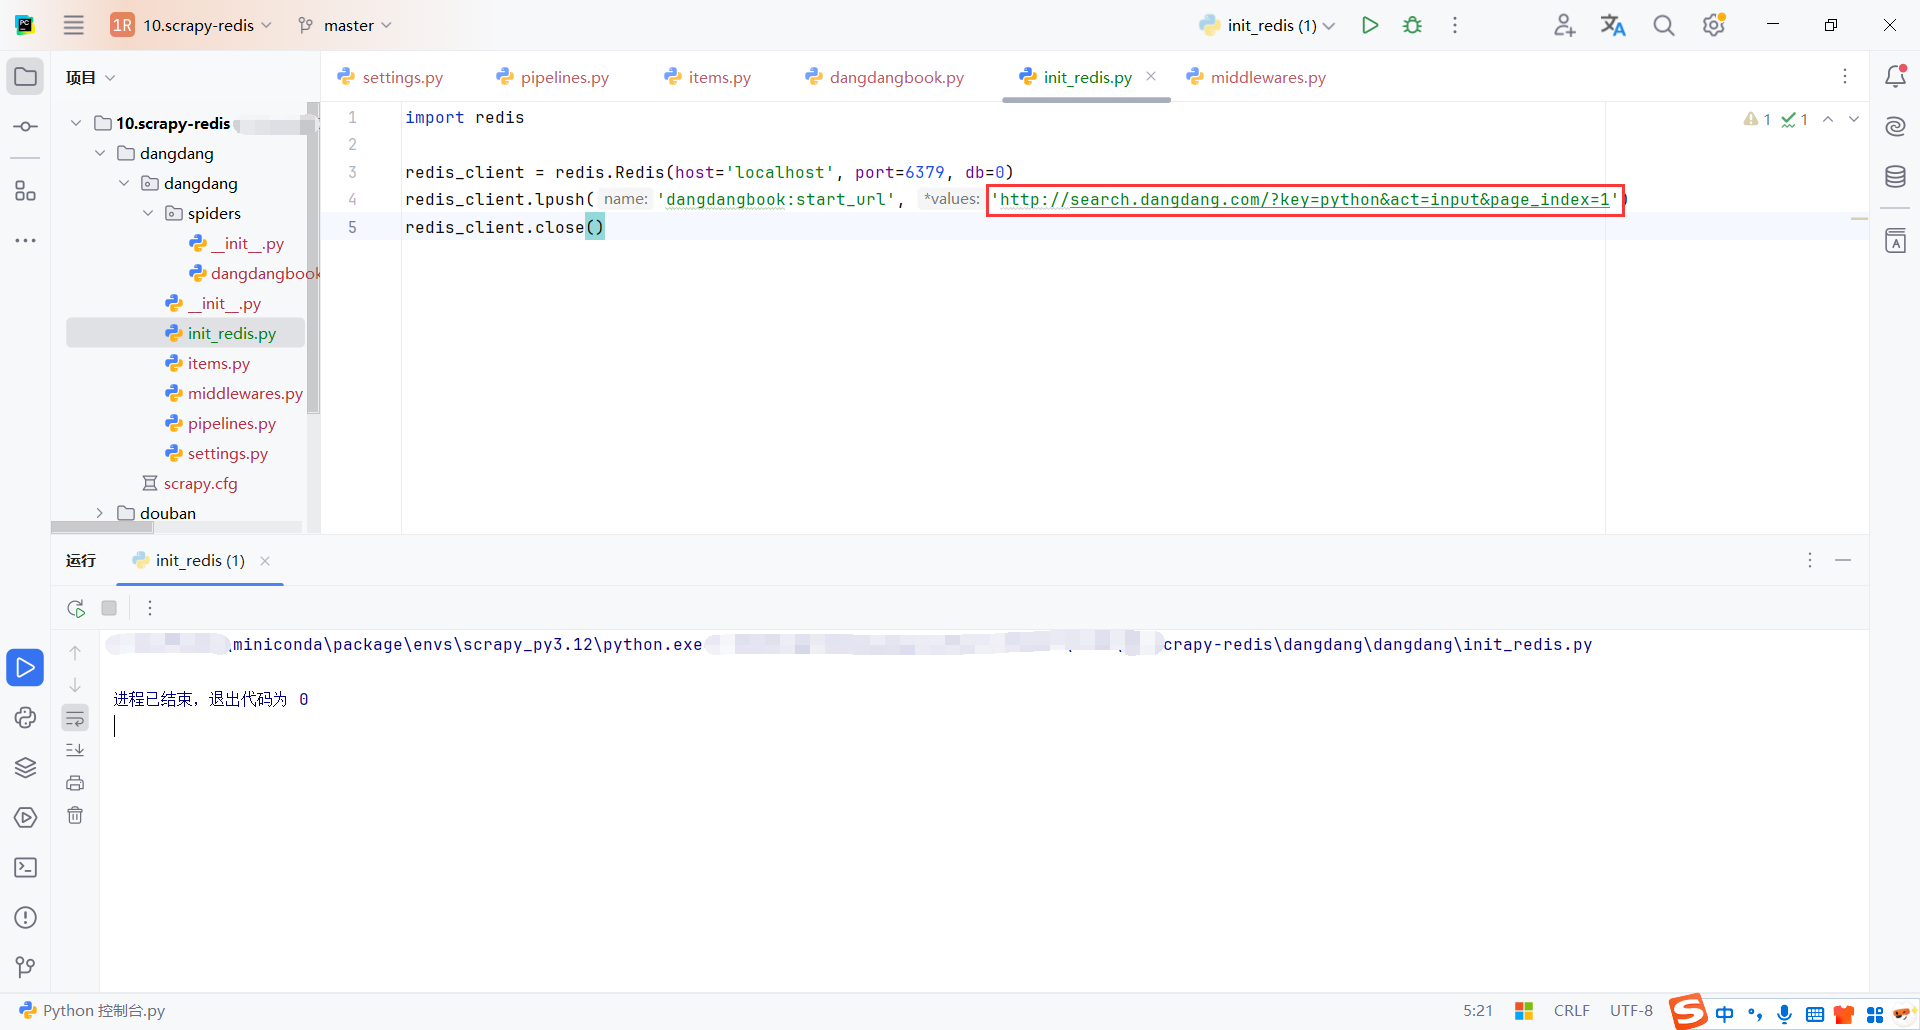
Task: Open the editor tabs options menu
Action: pyautogui.click(x=1845, y=76)
